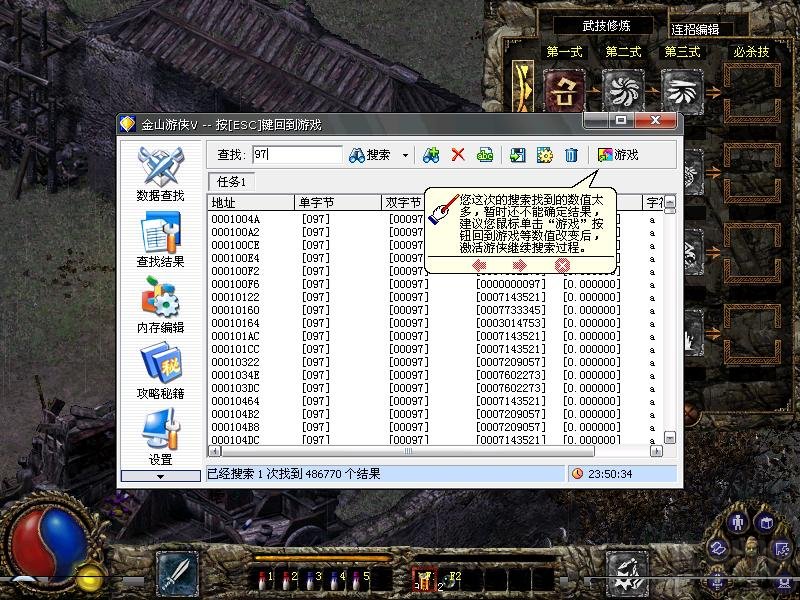Click the gear toolbar icon

(547, 156)
